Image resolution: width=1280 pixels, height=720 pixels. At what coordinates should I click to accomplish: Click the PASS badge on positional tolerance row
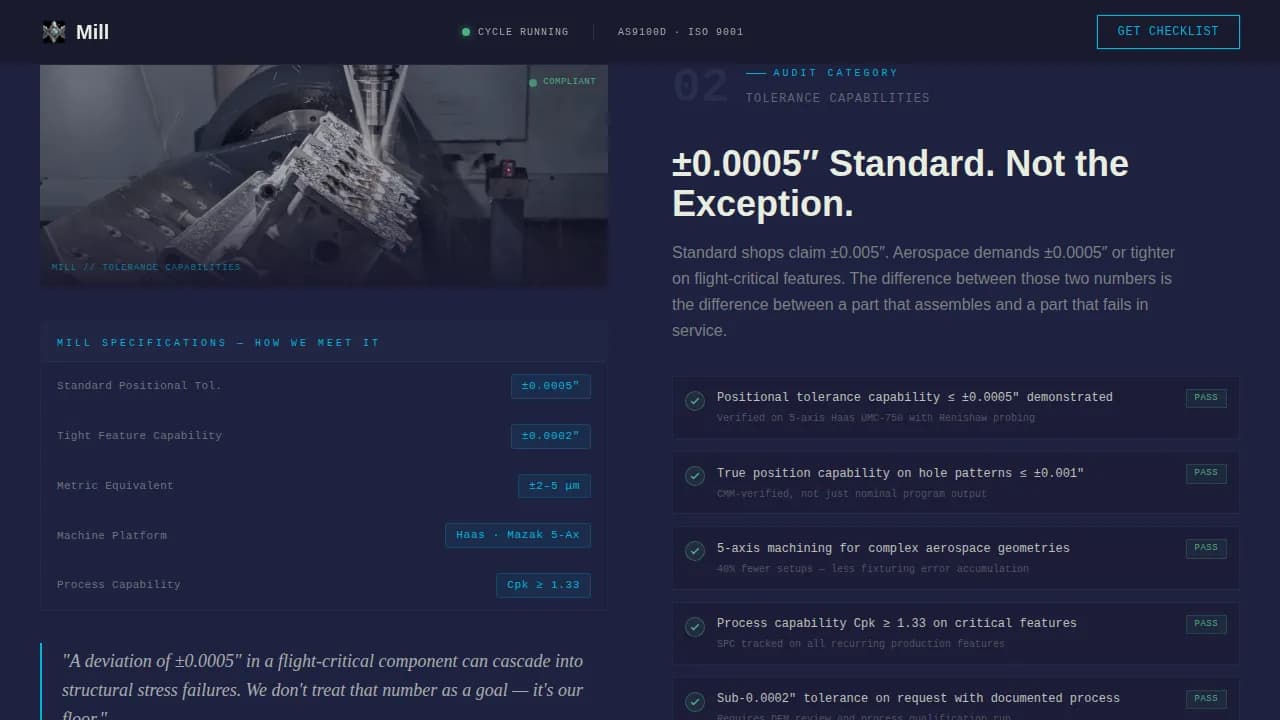click(1206, 397)
